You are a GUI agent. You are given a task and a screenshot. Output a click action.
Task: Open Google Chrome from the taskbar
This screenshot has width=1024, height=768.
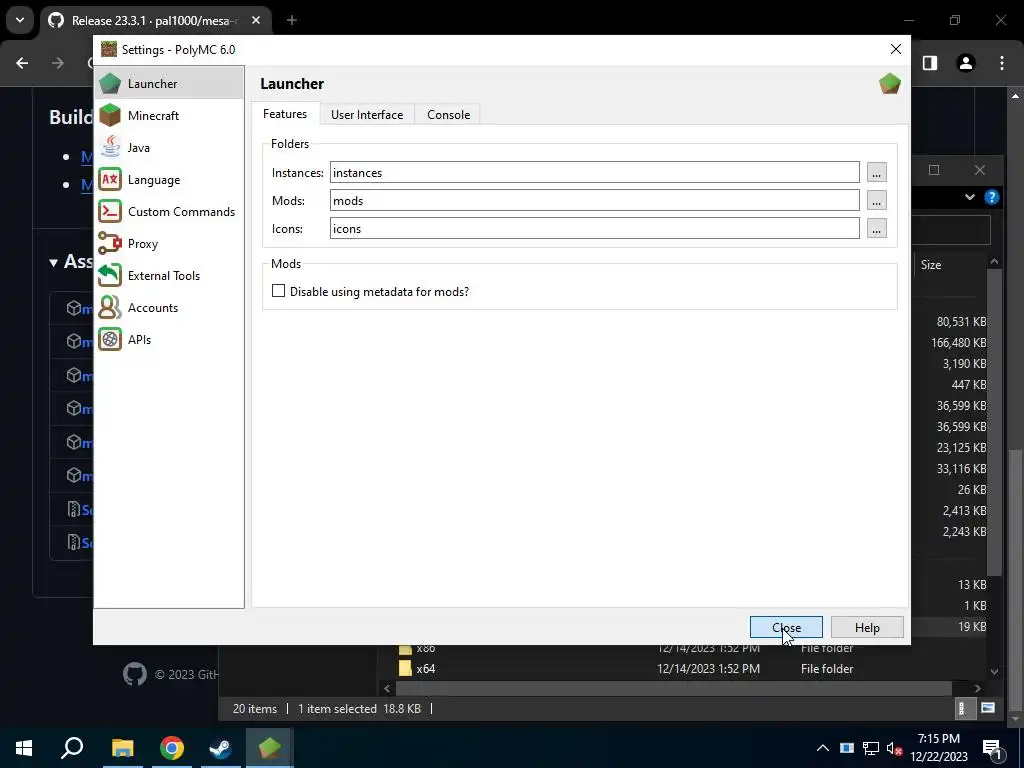point(171,748)
